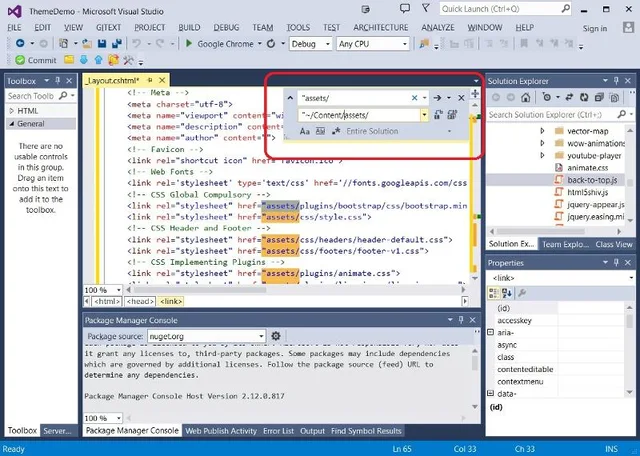Image resolution: width=640 pixels, height=456 pixels.
Task: Click the Navigate Backward arrow icon
Action: pos(20,43)
